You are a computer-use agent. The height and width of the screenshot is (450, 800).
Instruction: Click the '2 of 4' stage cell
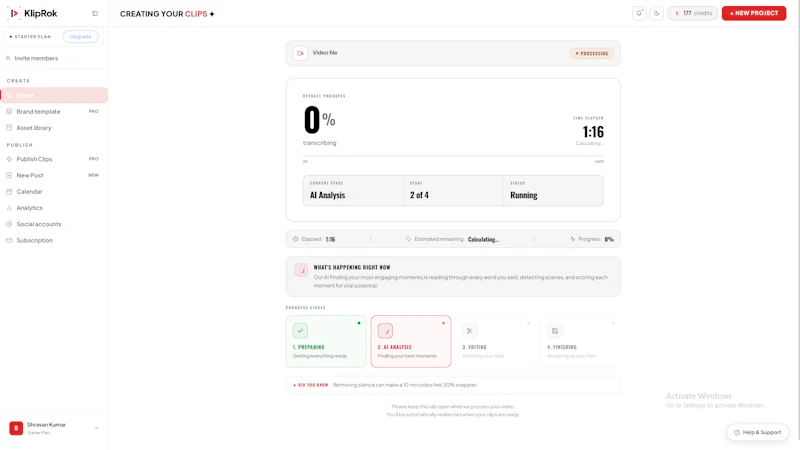click(x=453, y=191)
